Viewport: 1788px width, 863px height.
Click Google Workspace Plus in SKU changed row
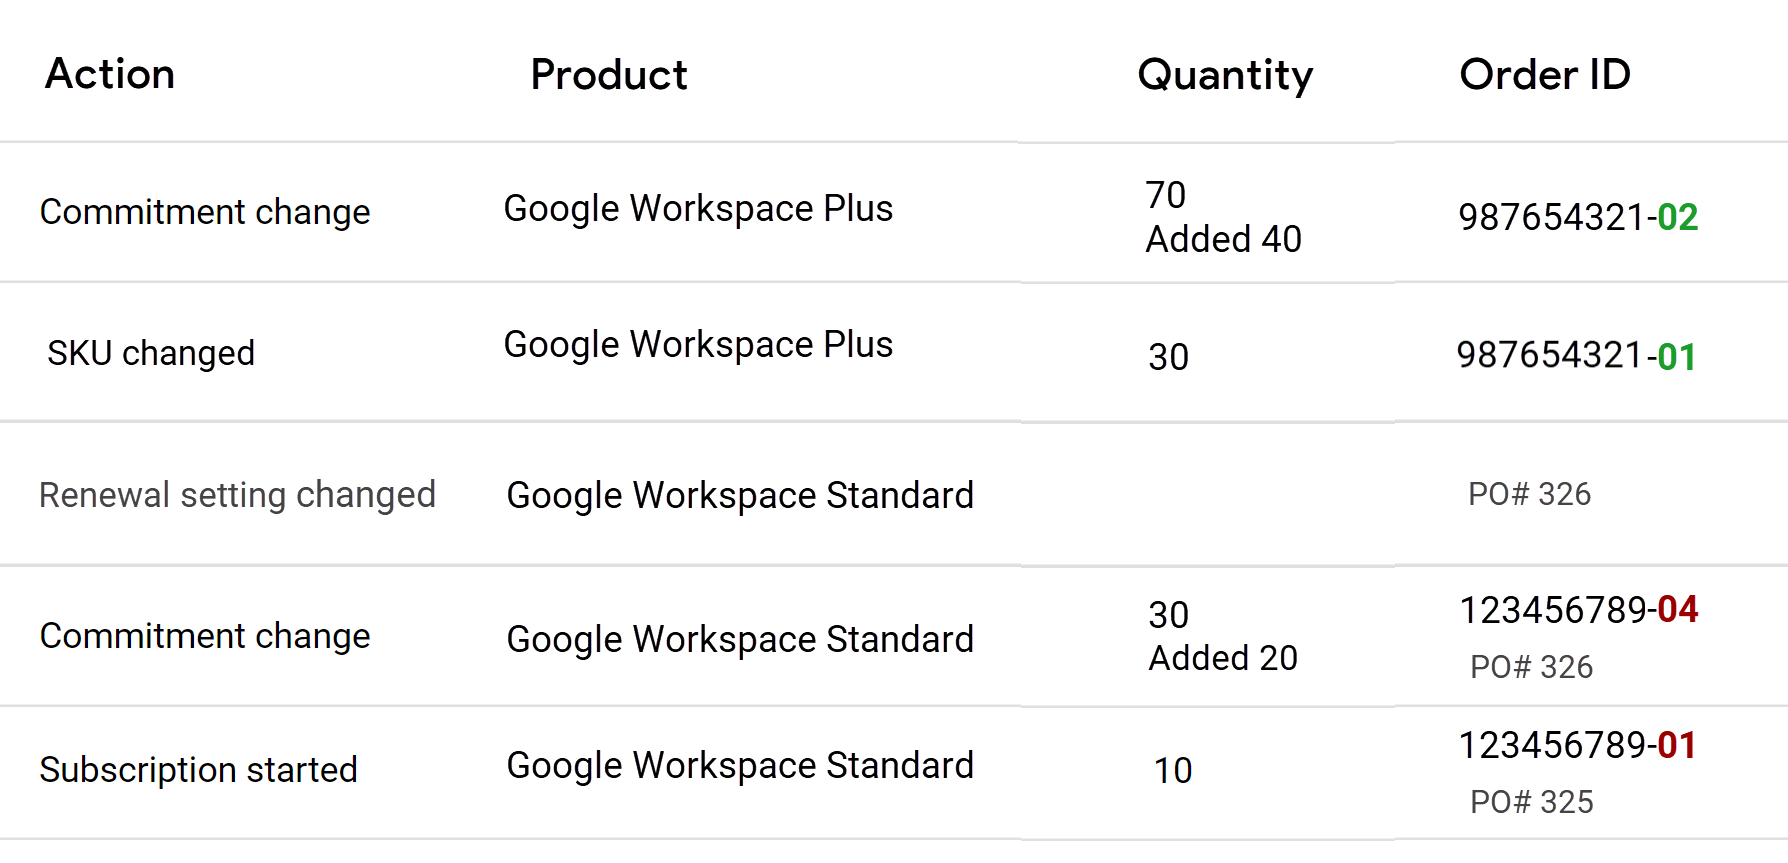(x=698, y=345)
